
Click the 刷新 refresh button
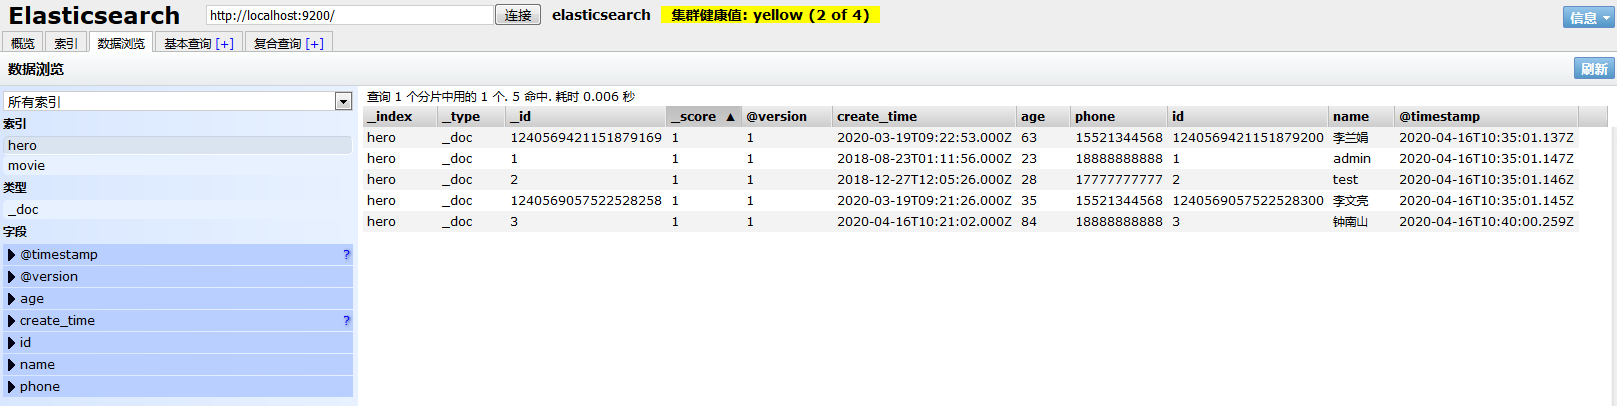[x=1594, y=68]
